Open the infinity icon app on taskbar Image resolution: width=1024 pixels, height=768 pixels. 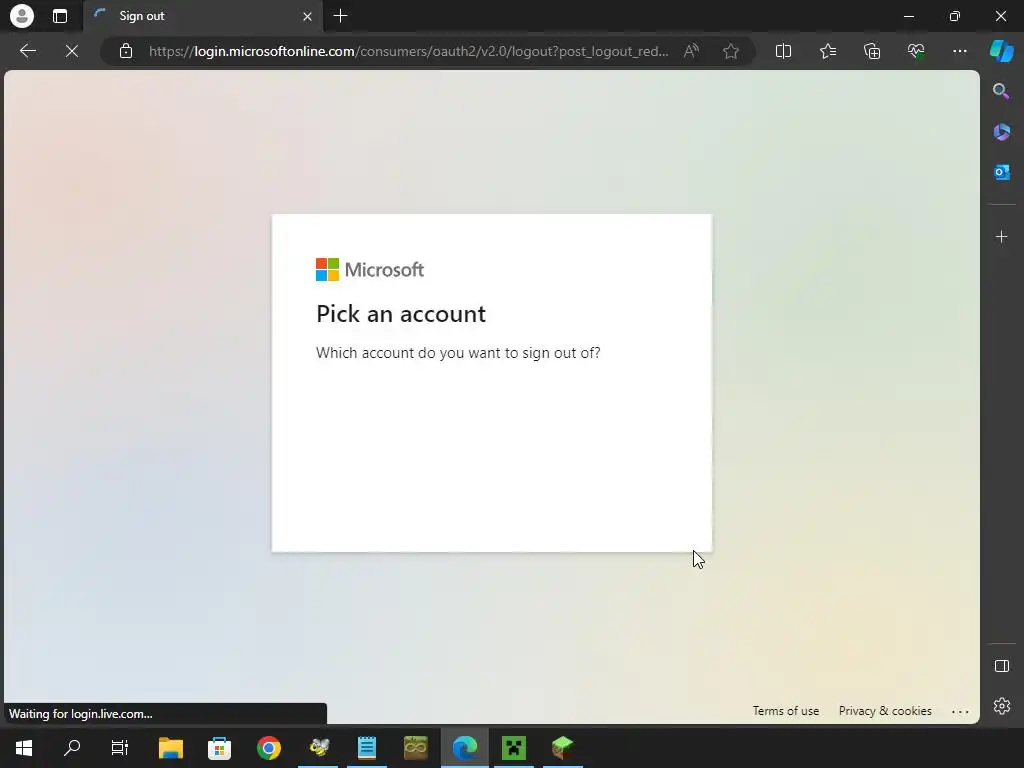click(415, 748)
